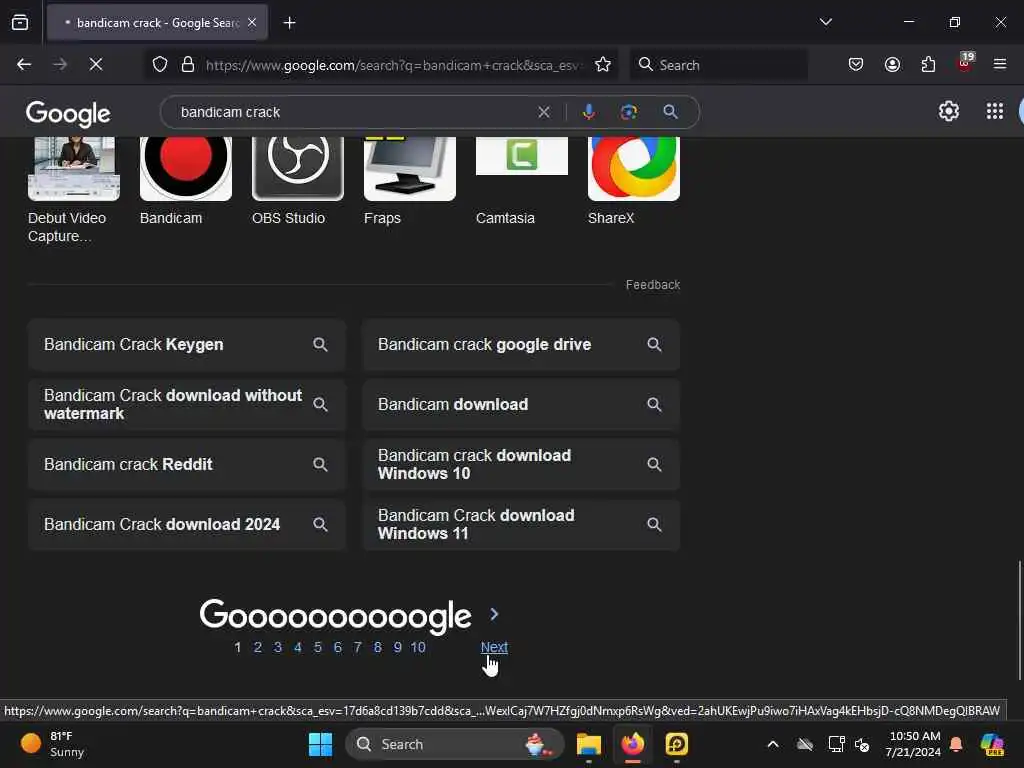Search Bandicam crack Reddit suggestion
The width and height of the screenshot is (1024, 768).
coord(187,464)
